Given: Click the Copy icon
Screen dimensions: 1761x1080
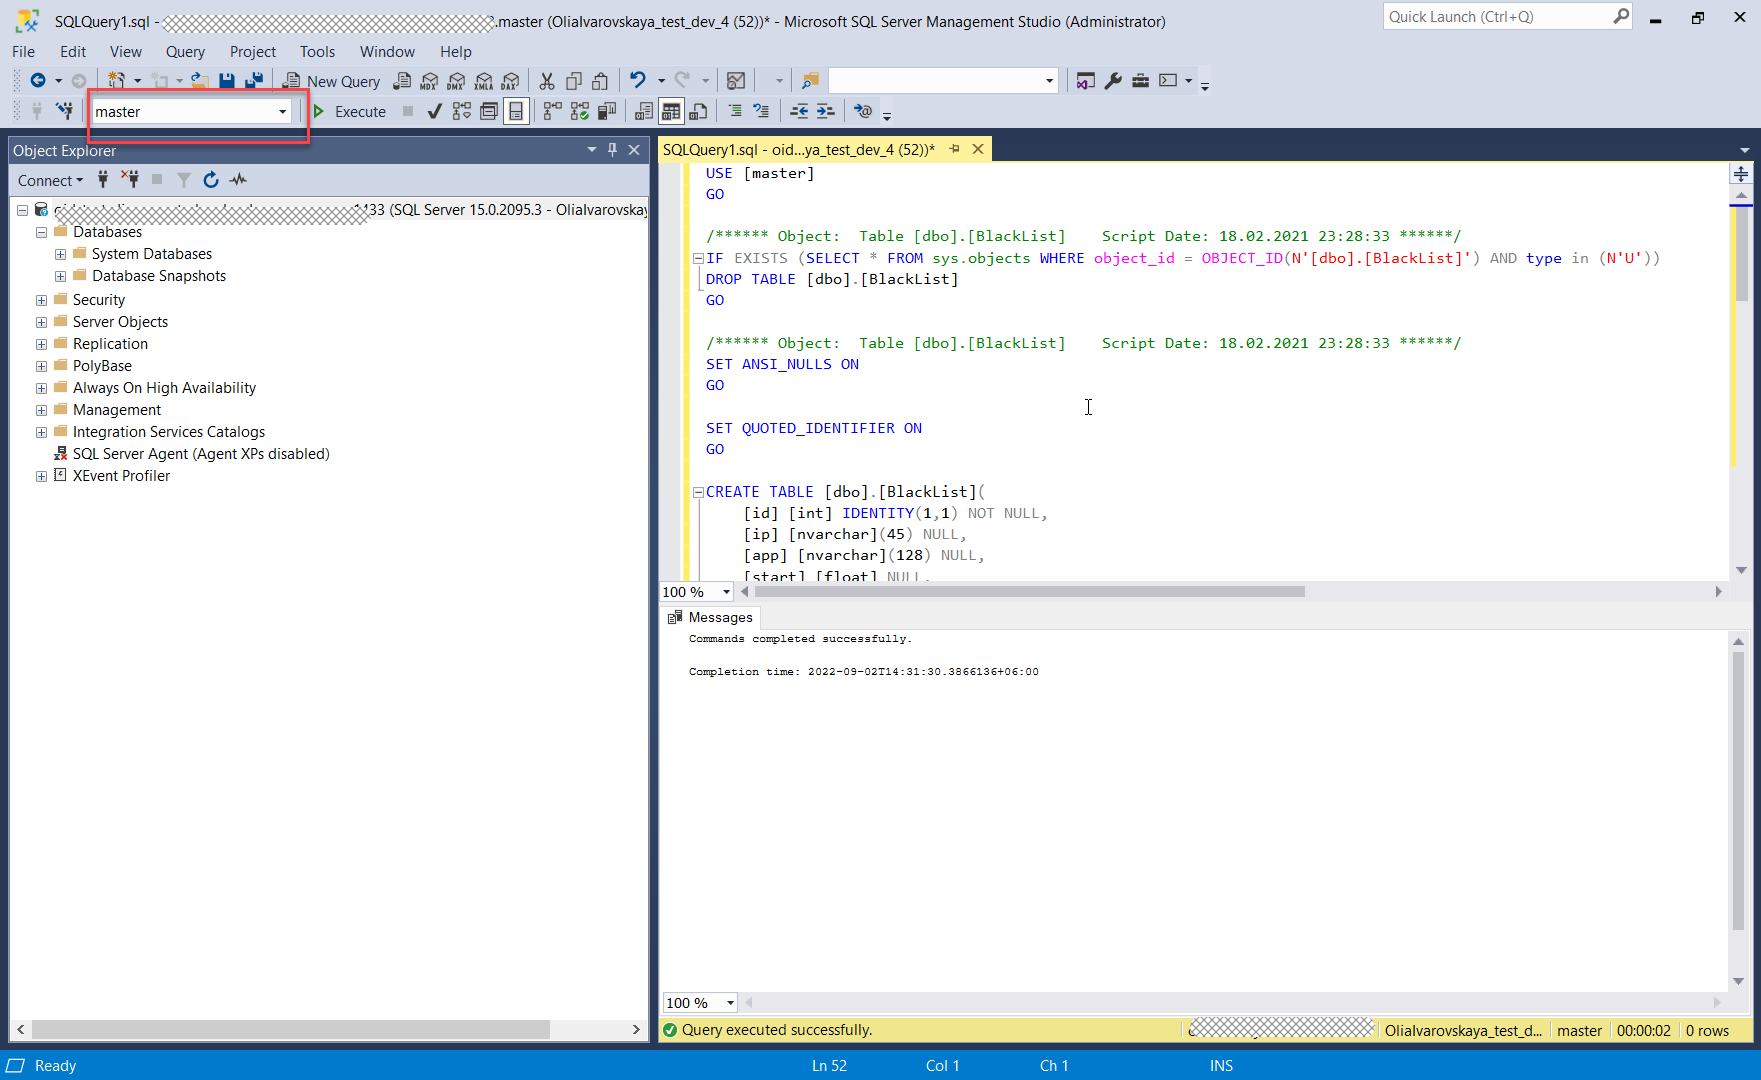Looking at the screenshot, I should pyautogui.click(x=574, y=81).
